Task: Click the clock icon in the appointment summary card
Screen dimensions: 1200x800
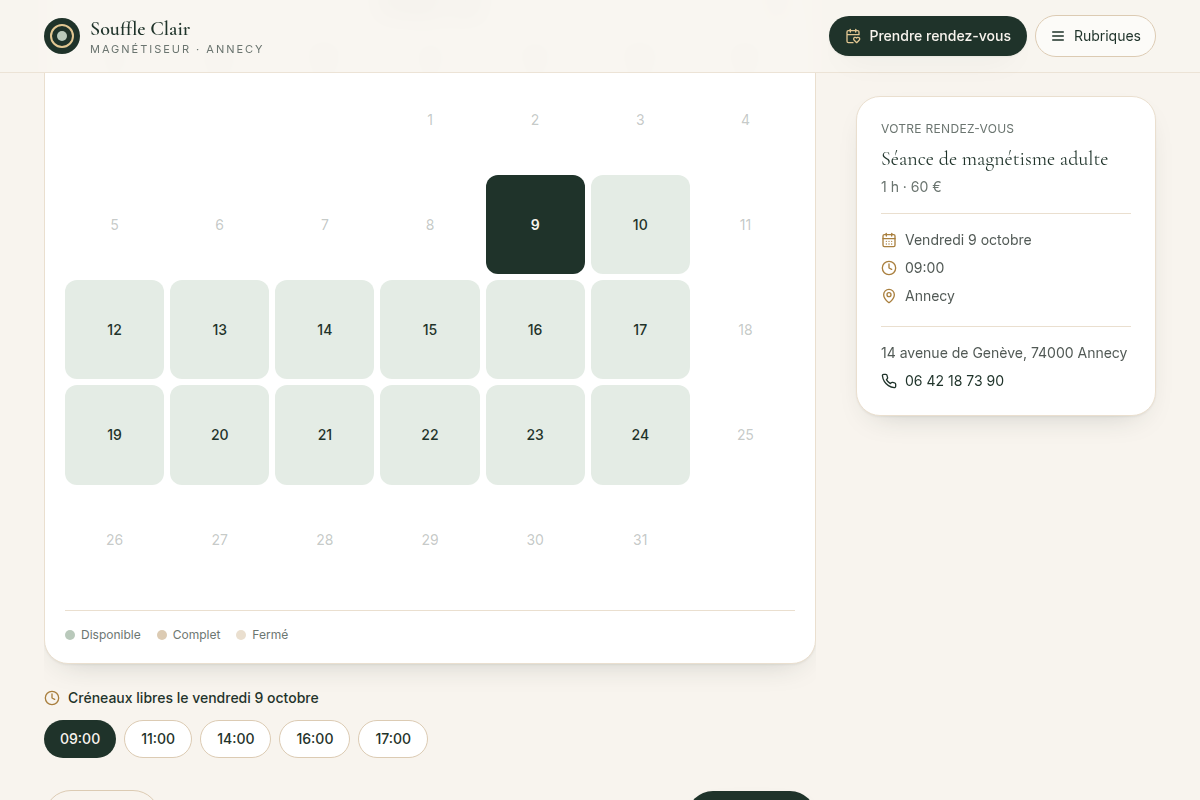Action: click(x=889, y=268)
